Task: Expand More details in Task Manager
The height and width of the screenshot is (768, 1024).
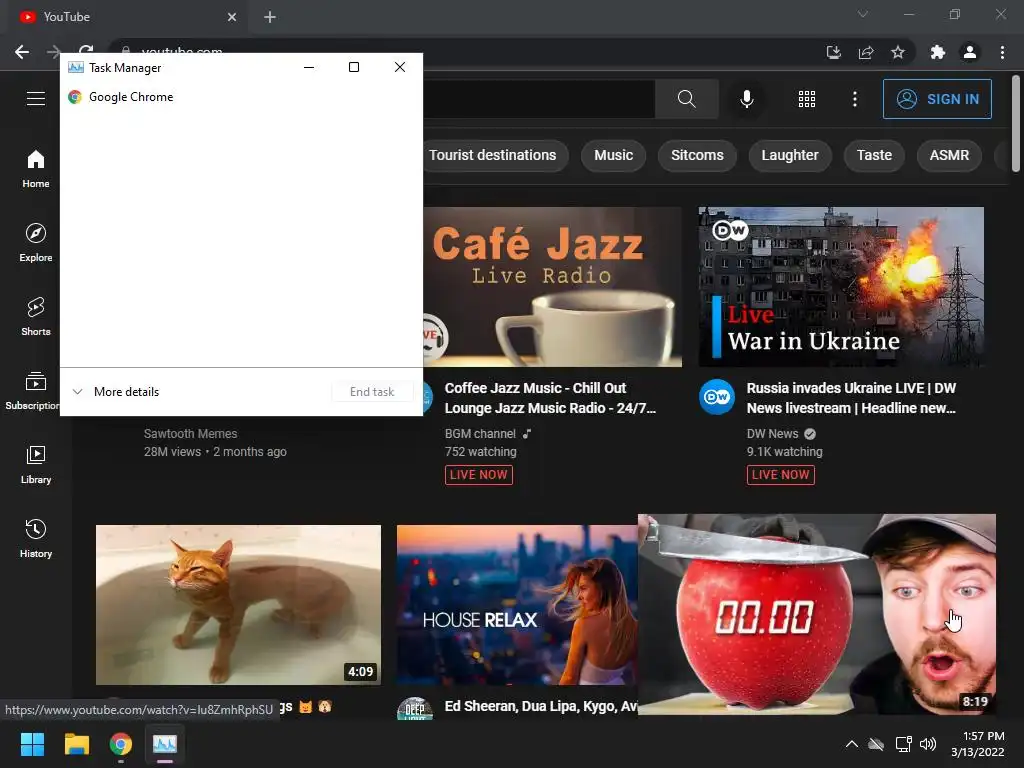Action: [116, 392]
